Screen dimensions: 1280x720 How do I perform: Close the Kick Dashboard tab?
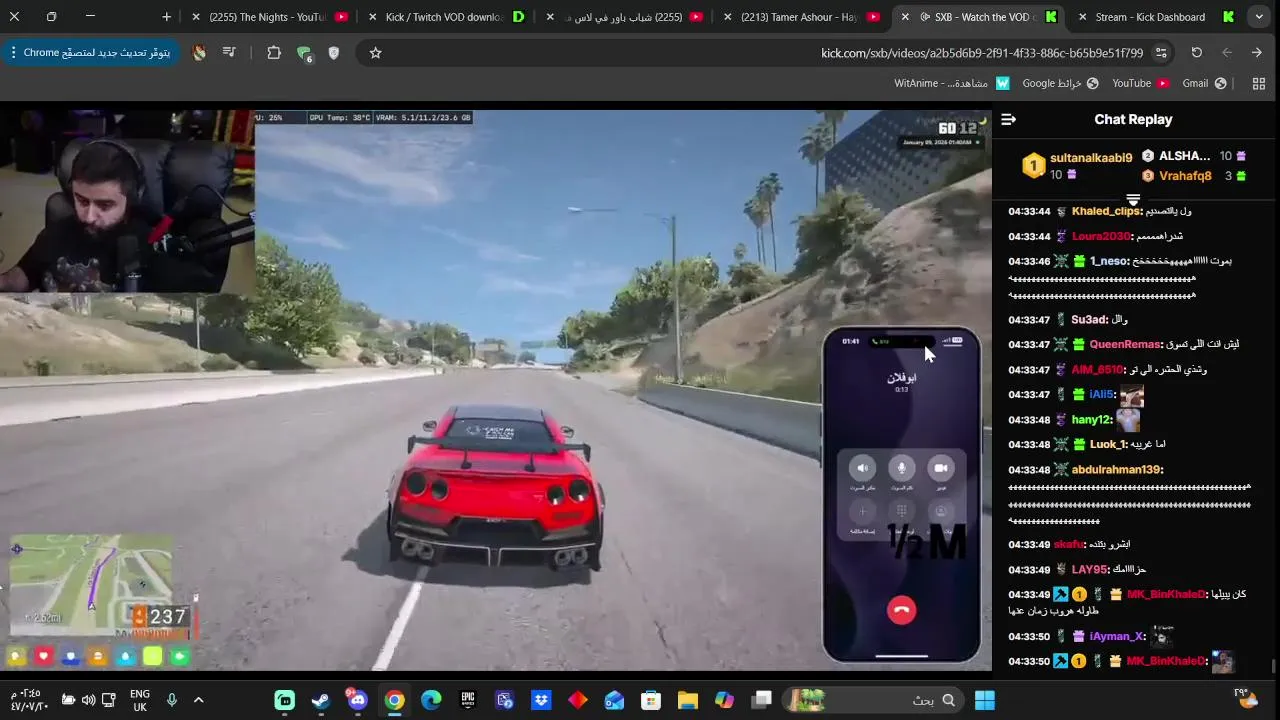pyautogui.click(x=1082, y=17)
